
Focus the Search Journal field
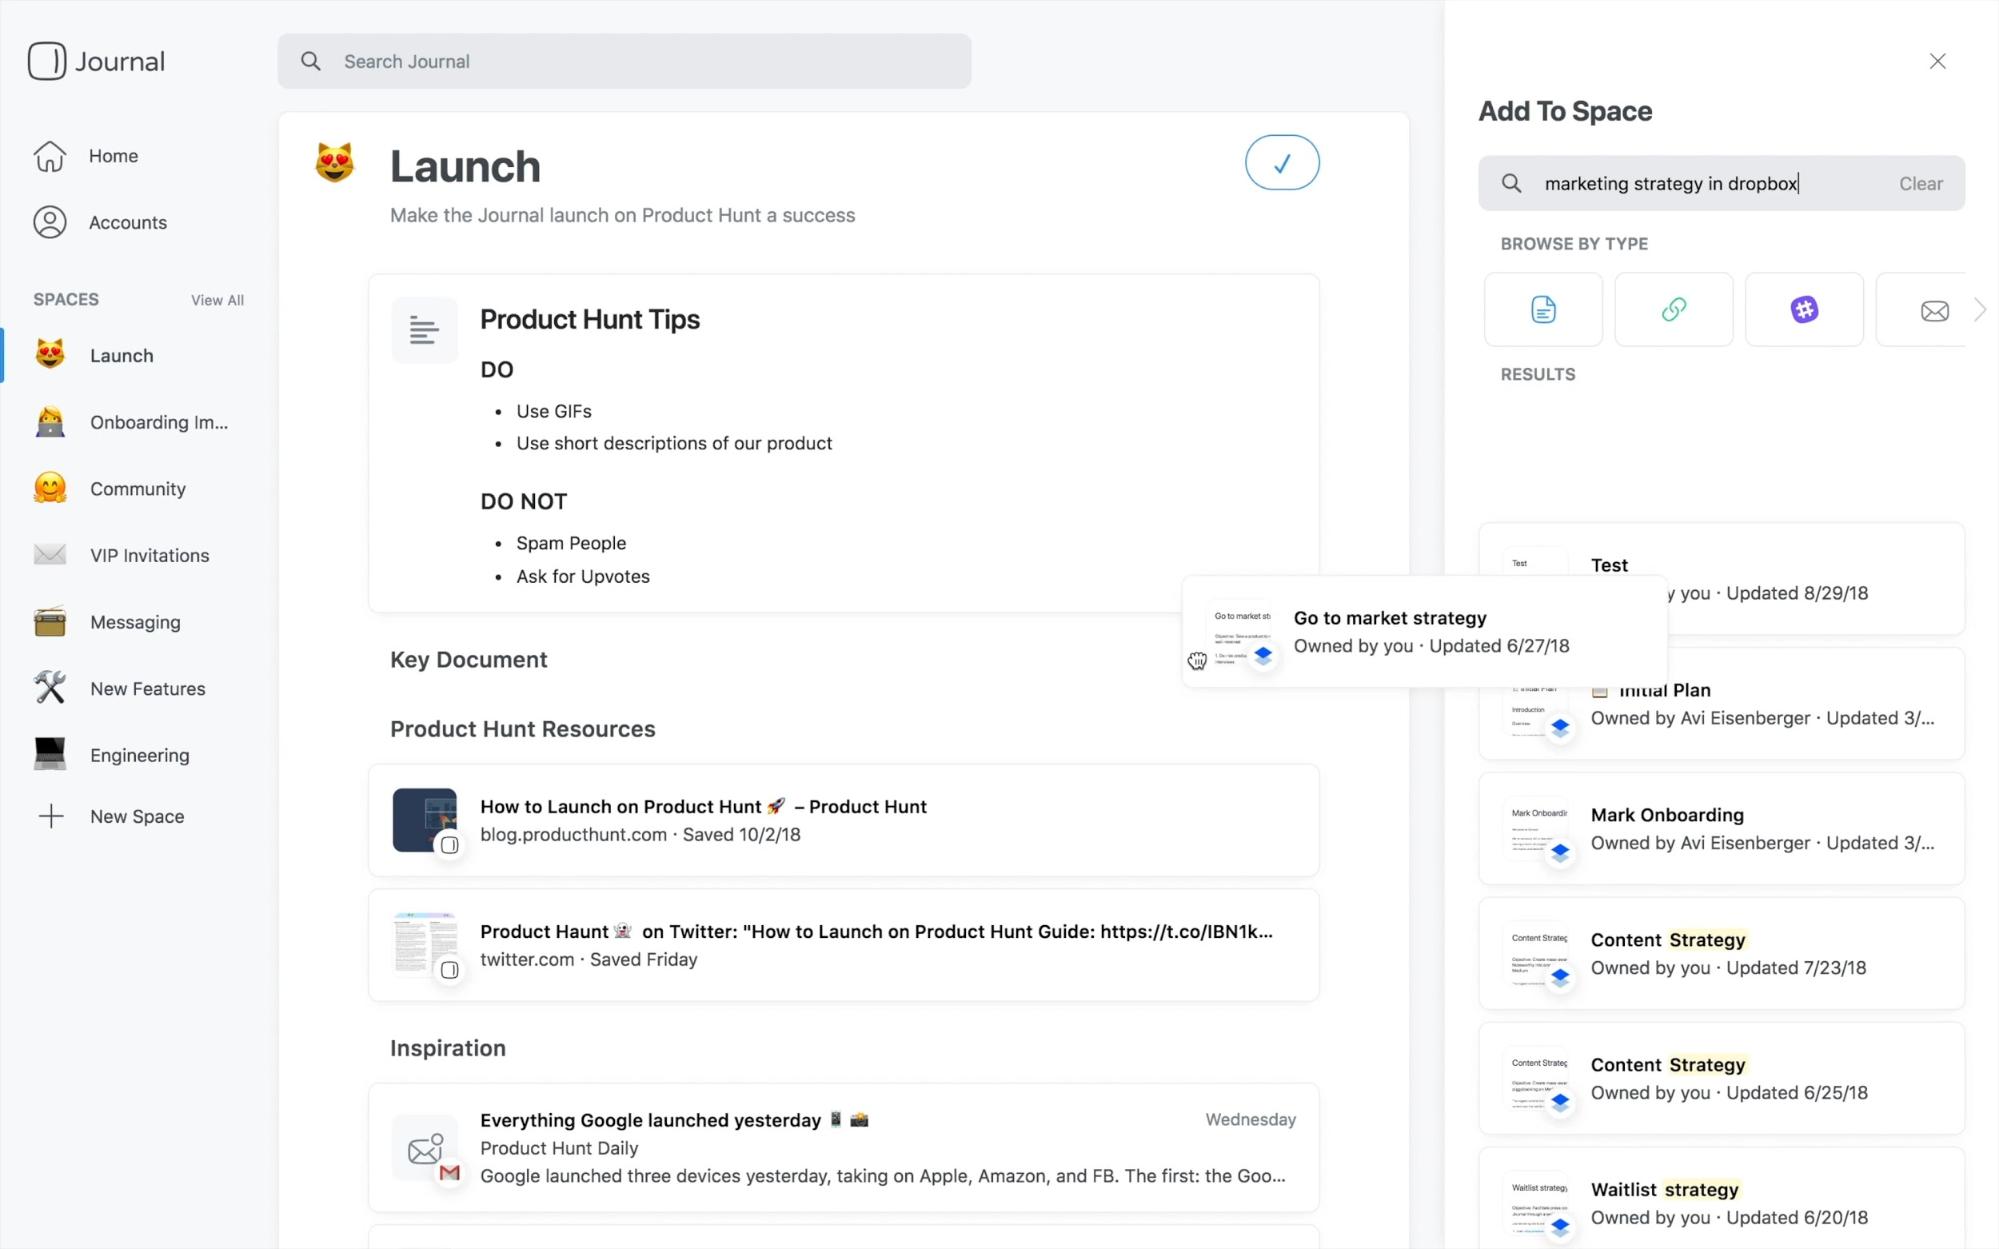pyautogui.click(x=624, y=61)
